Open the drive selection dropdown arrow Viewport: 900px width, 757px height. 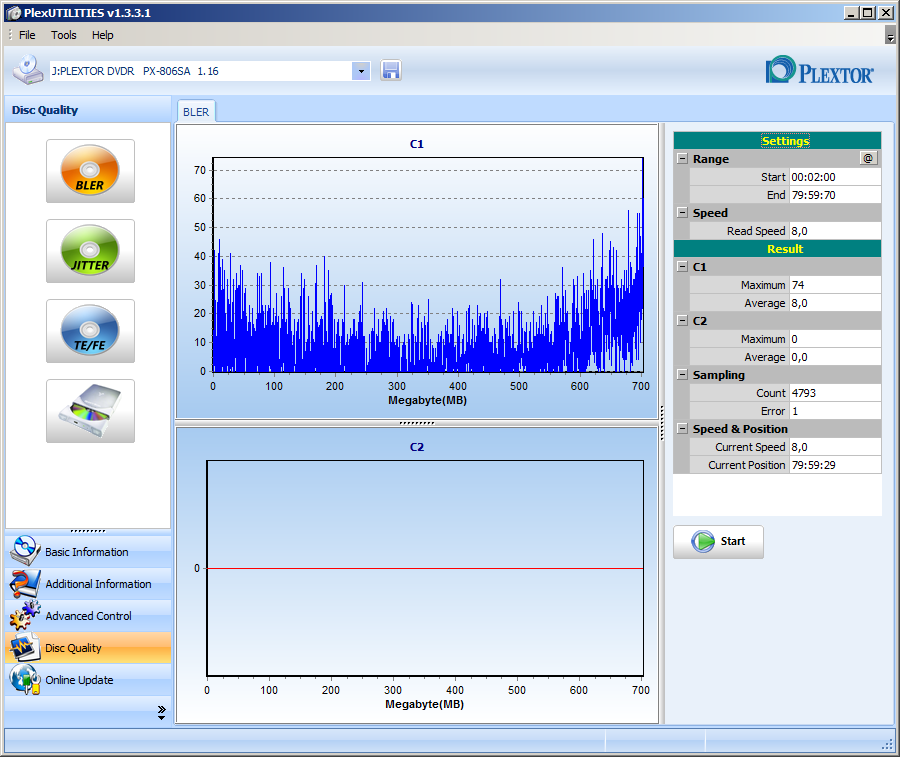pyautogui.click(x=361, y=71)
